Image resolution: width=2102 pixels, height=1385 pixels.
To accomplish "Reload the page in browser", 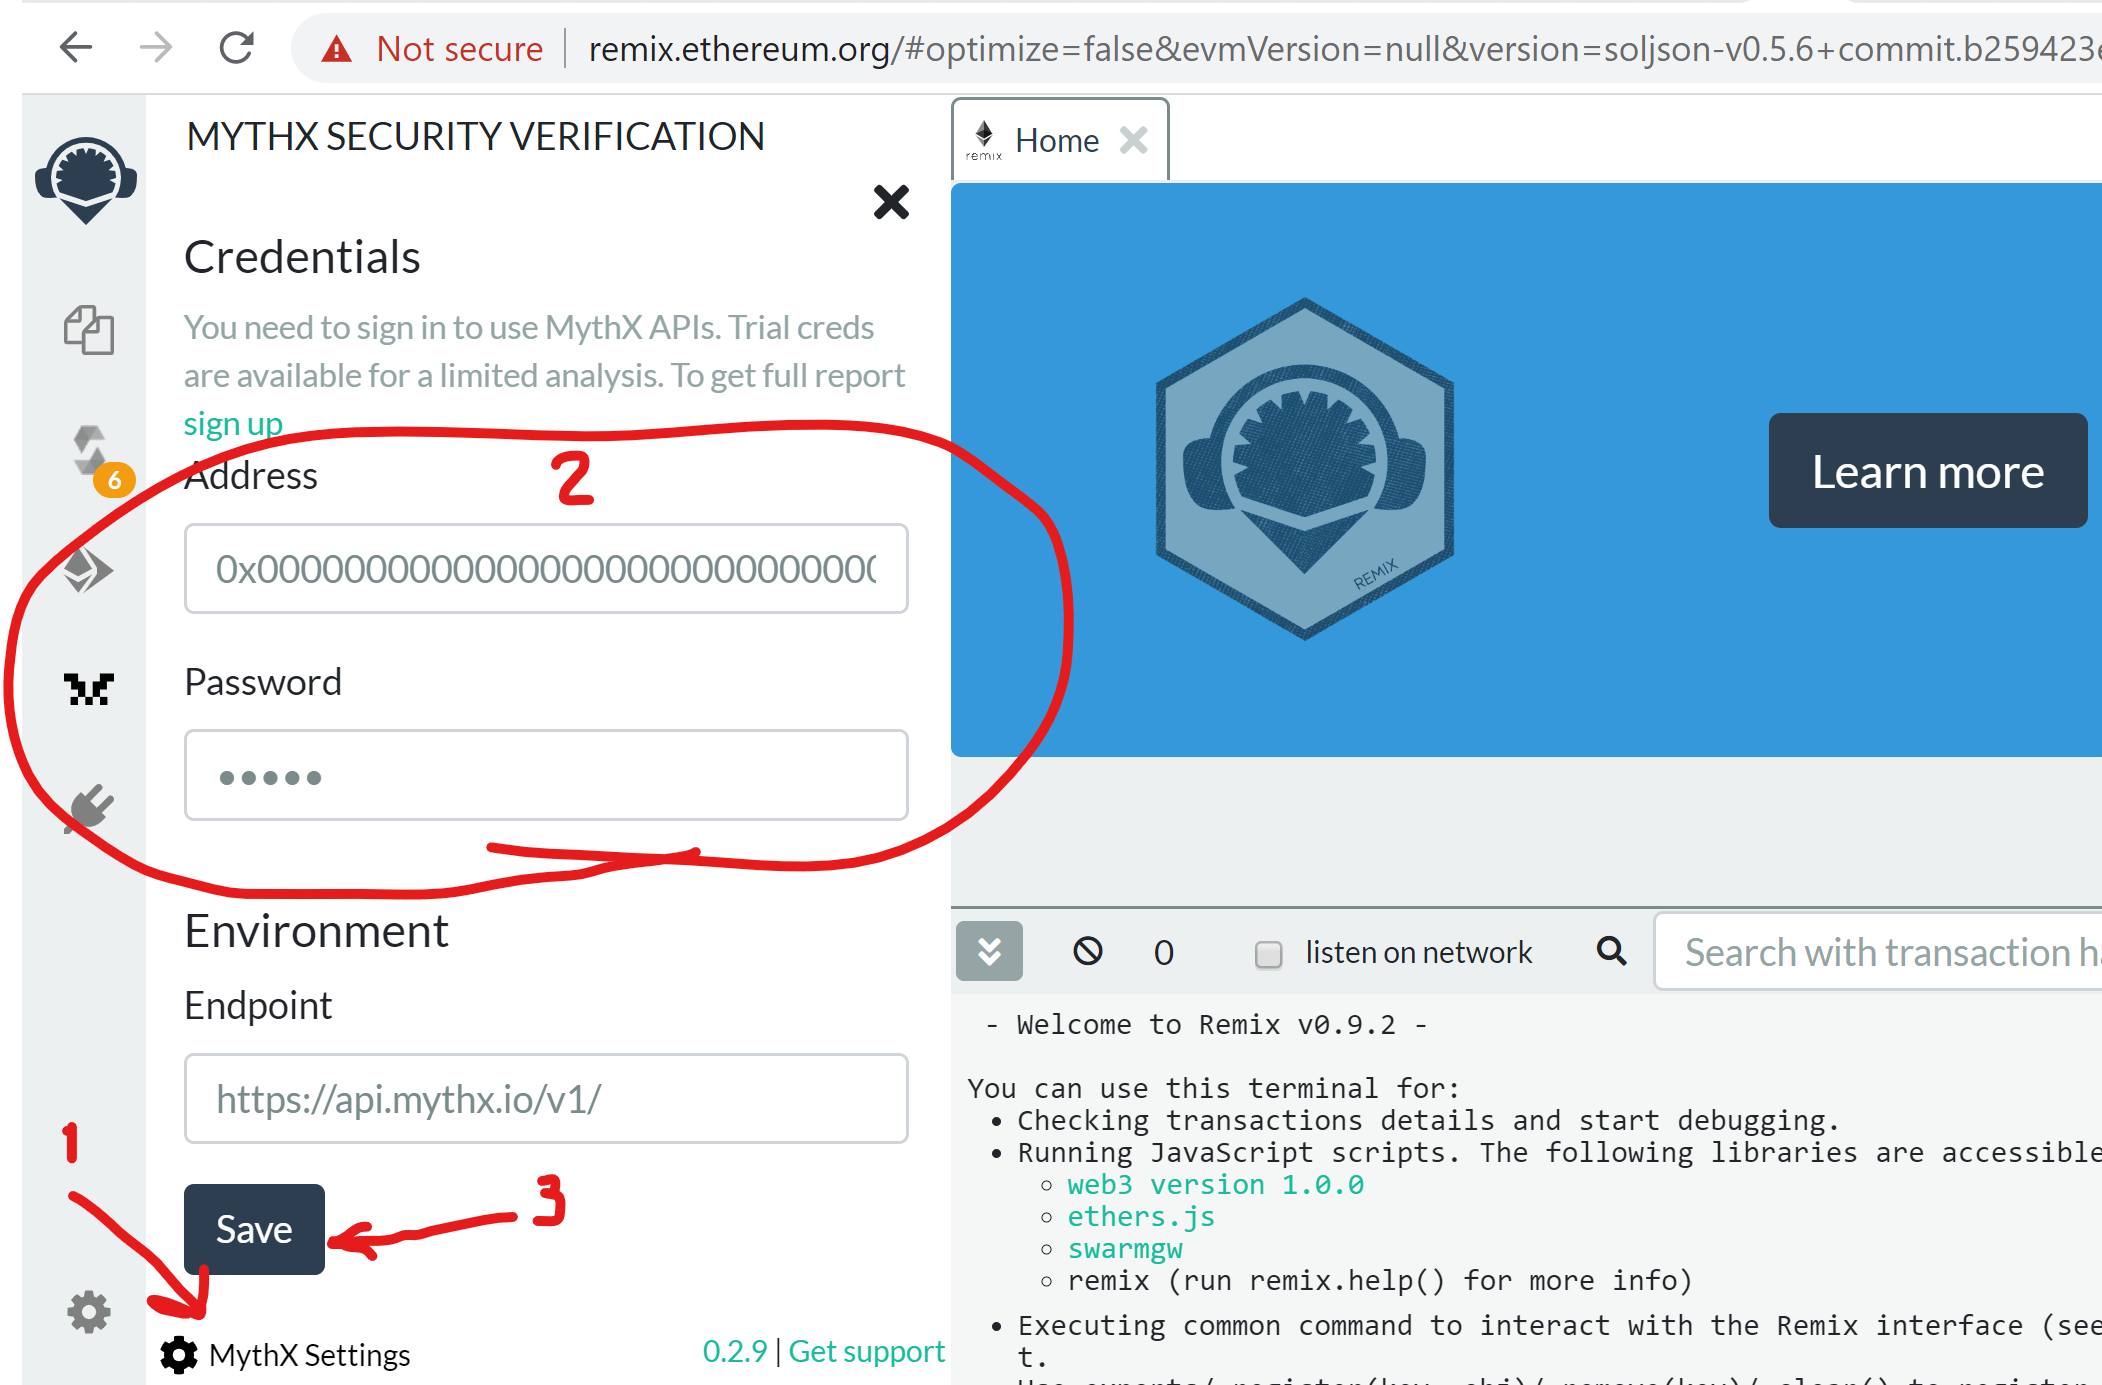I will click(236, 47).
